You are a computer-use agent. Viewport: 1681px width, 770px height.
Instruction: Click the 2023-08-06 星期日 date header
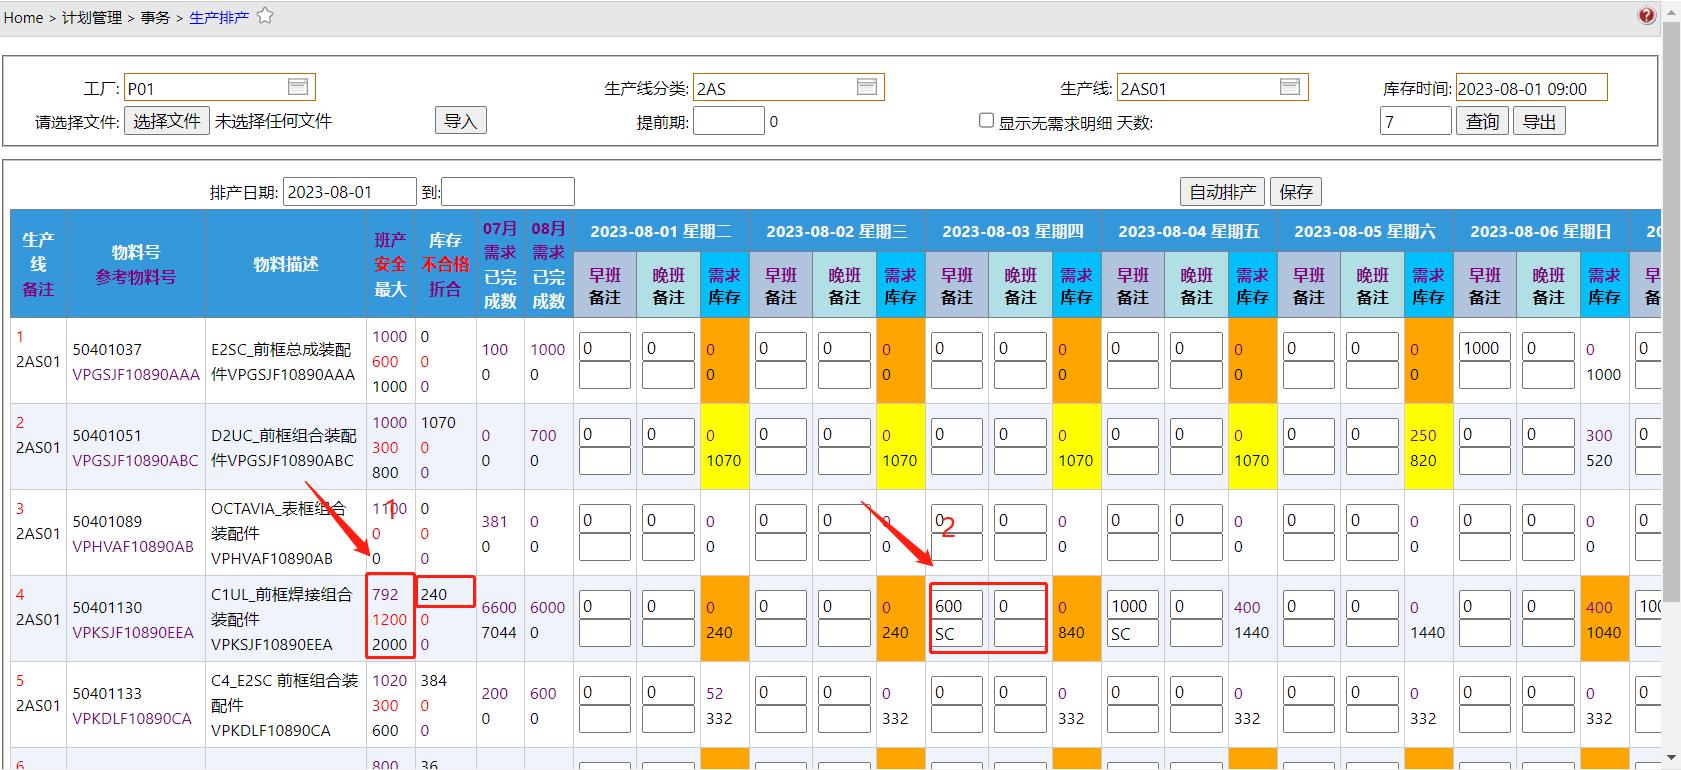pyautogui.click(x=1541, y=231)
